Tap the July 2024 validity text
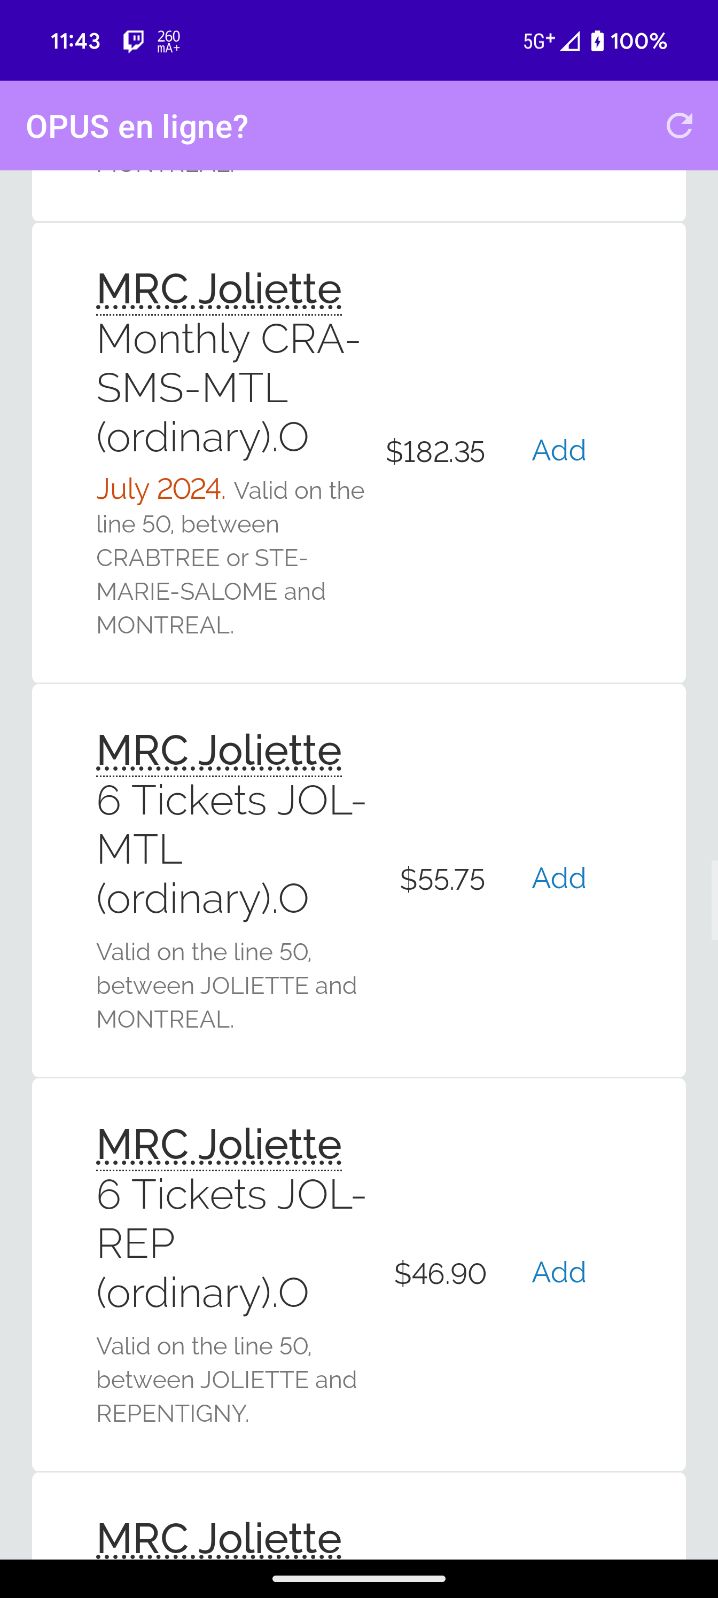This screenshot has height=1598, width=718. (159, 489)
